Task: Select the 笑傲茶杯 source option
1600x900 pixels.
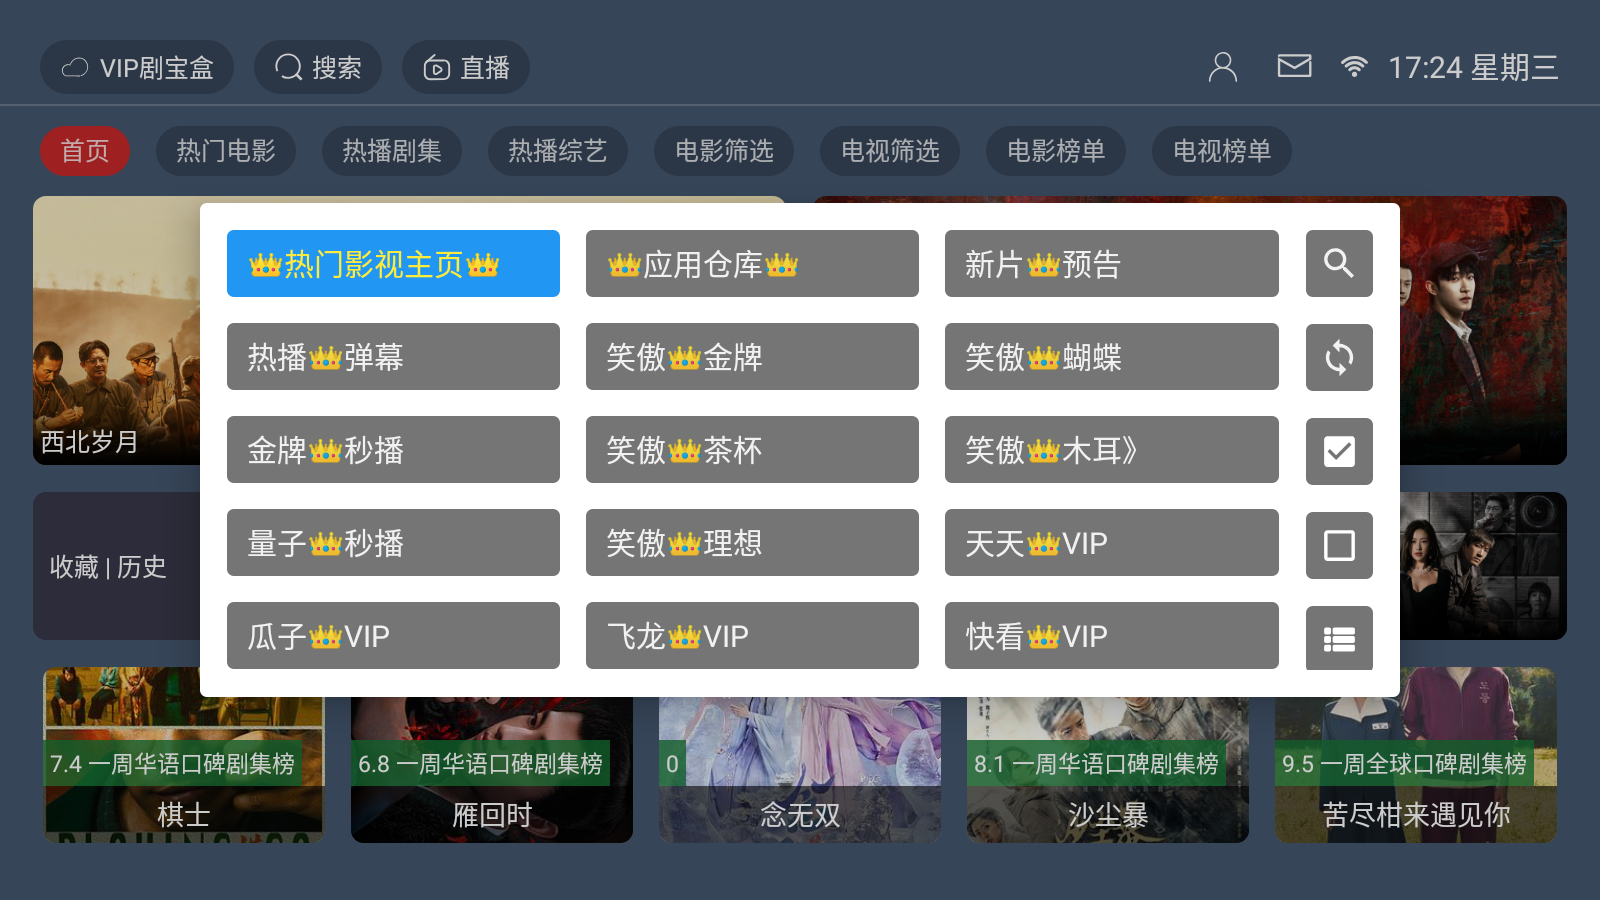Action: point(752,450)
